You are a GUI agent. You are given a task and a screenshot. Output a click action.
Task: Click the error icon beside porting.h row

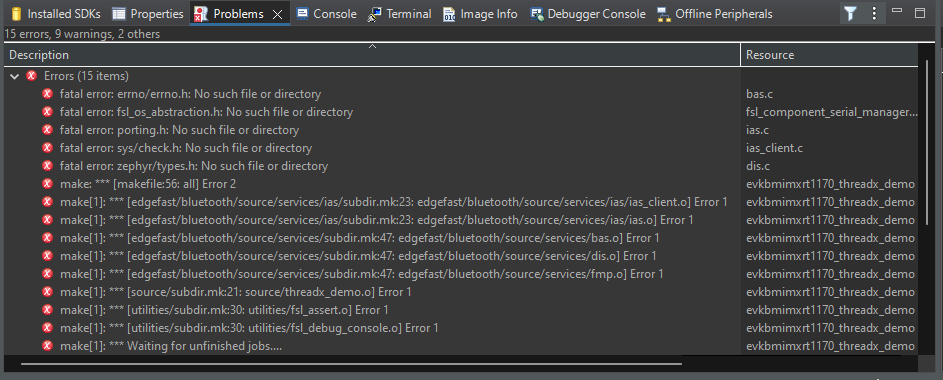coord(48,130)
